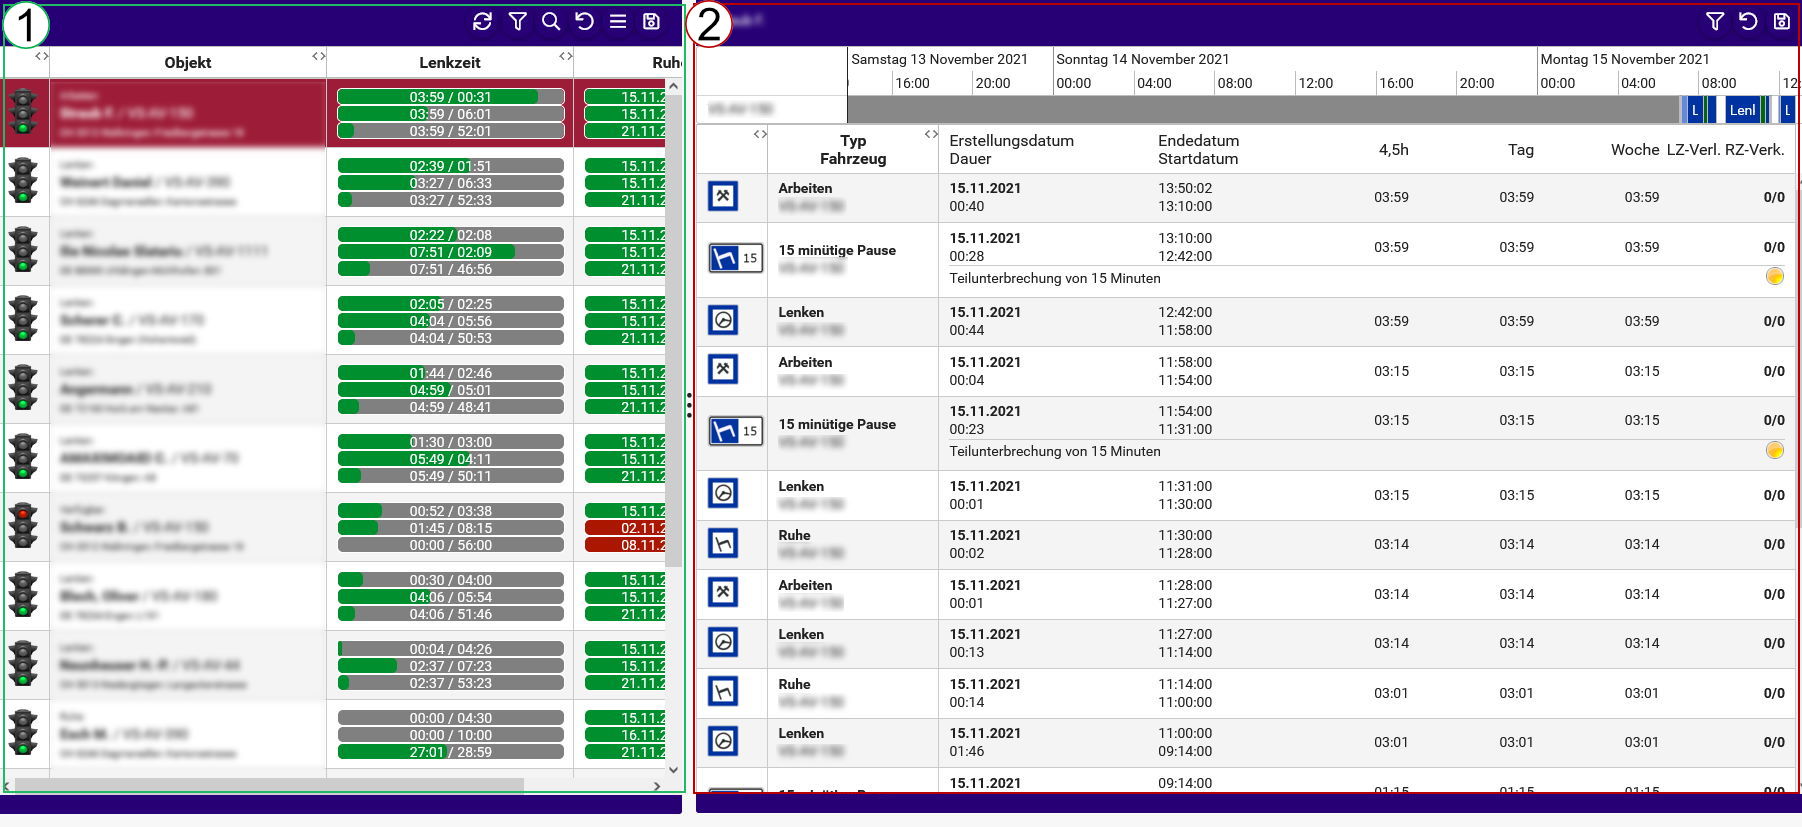Open the filter funnel in left panel
Viewport: 1802px width, 827px height.
pos(517,21)
